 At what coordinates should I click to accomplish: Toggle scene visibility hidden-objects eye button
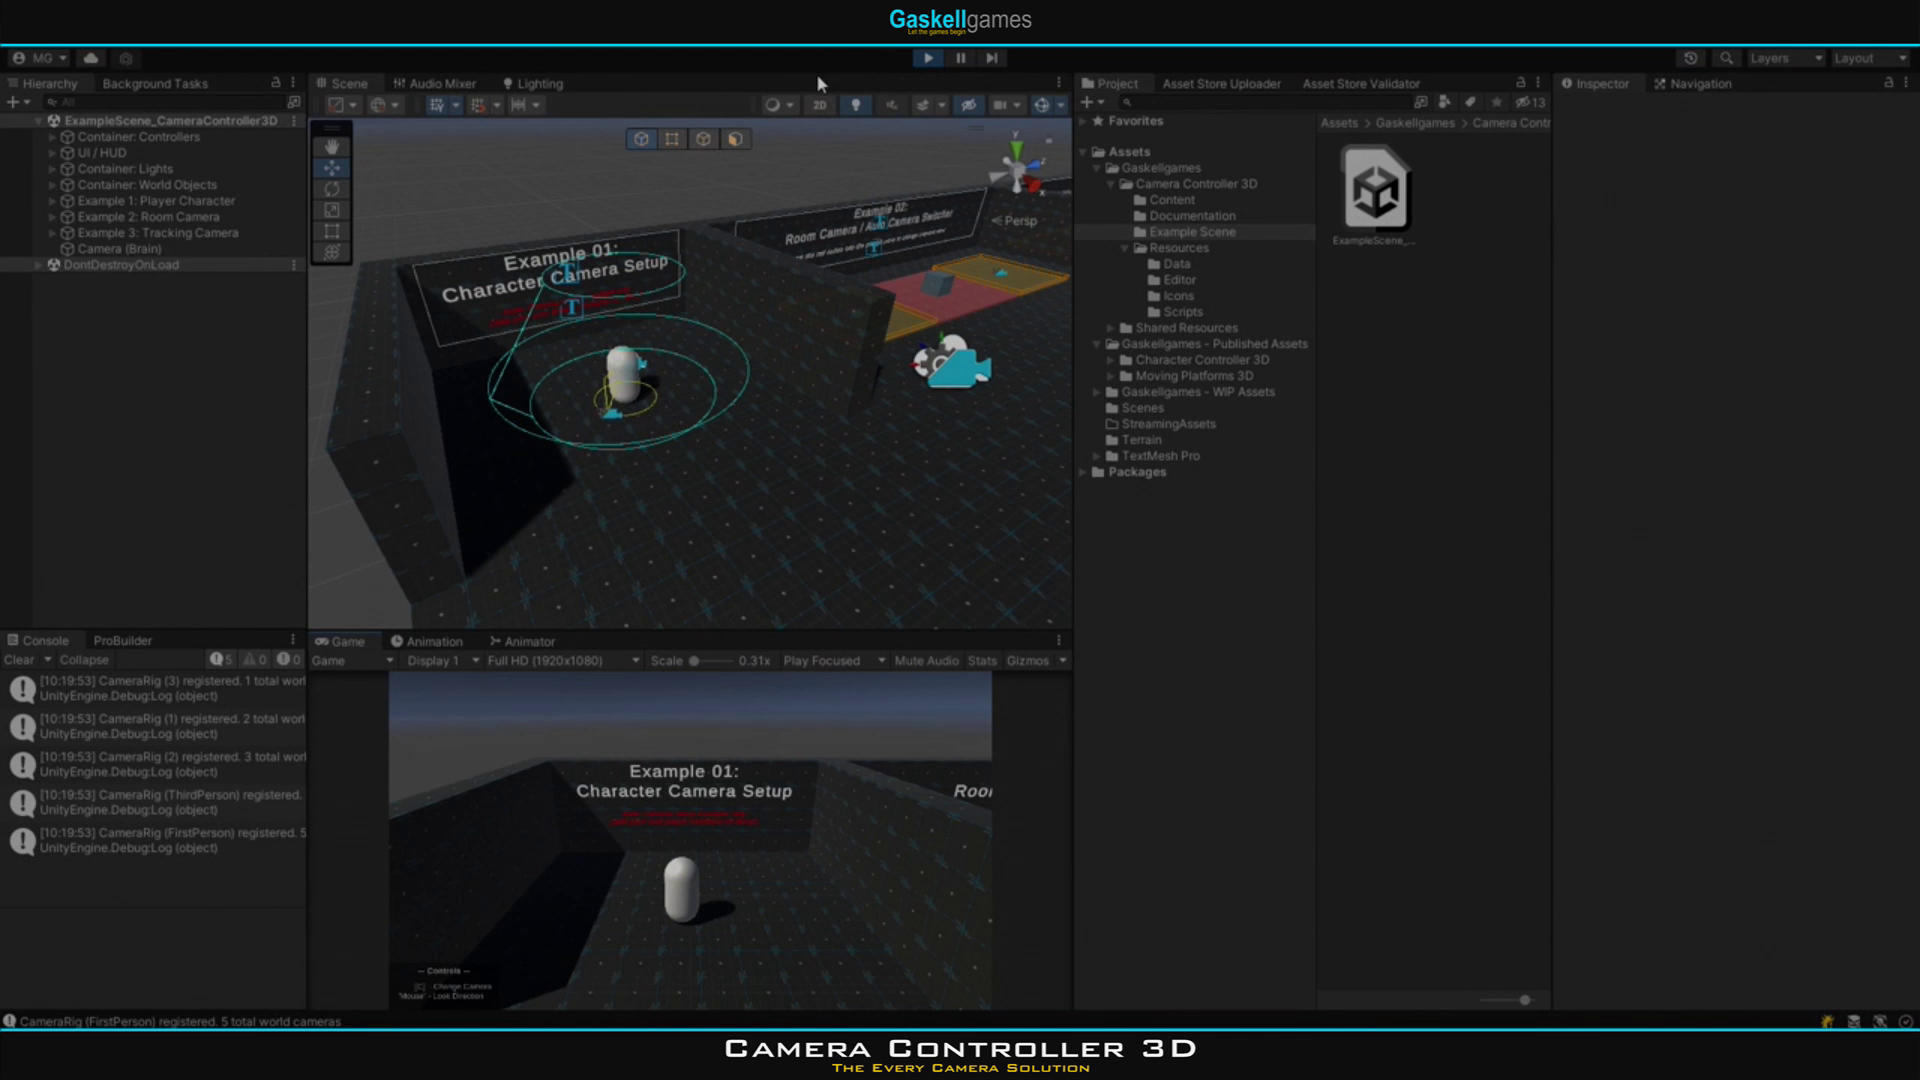click(968, 105)
